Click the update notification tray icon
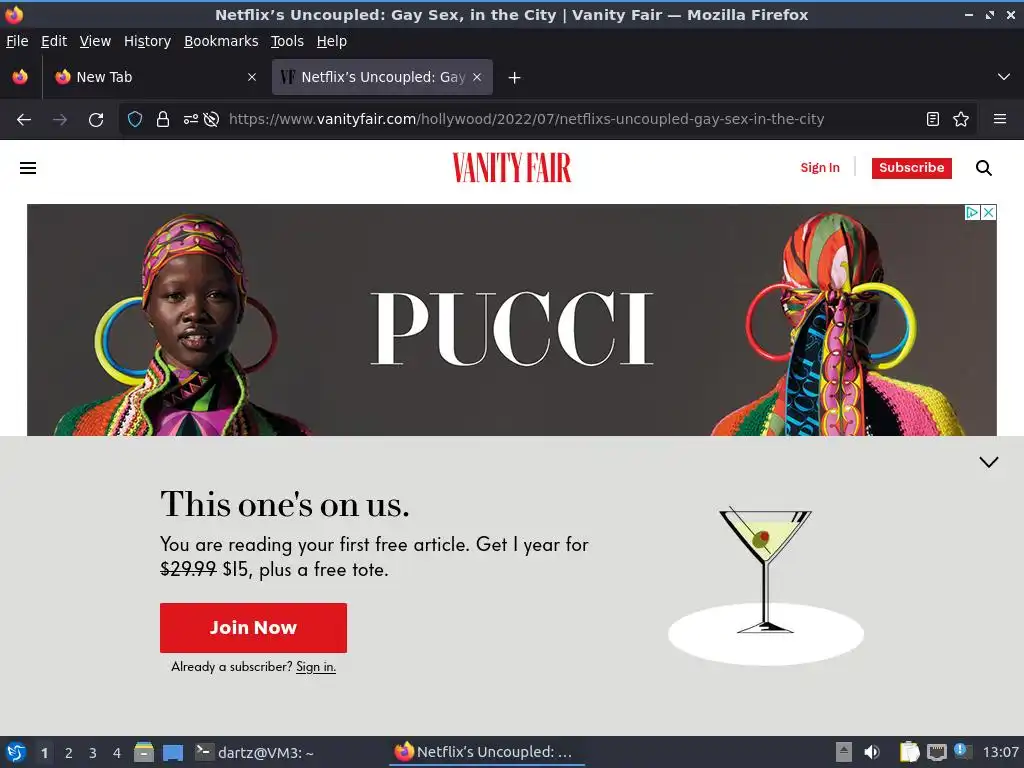This screenshot has width=1024, height=768. pyautogui.click(x=963, y=751)
